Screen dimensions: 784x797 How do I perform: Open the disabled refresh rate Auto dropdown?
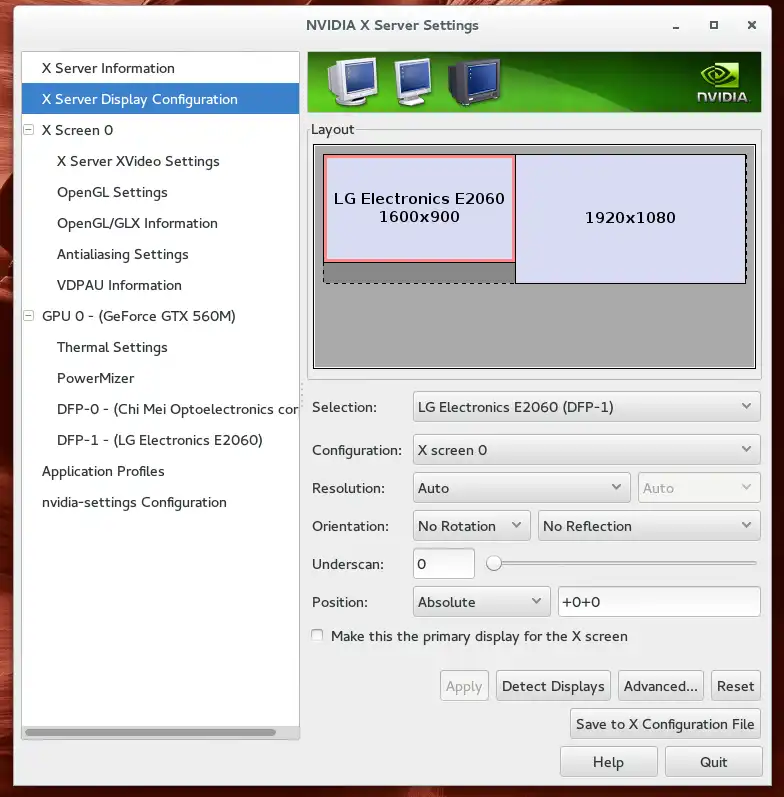pos(699,488)
